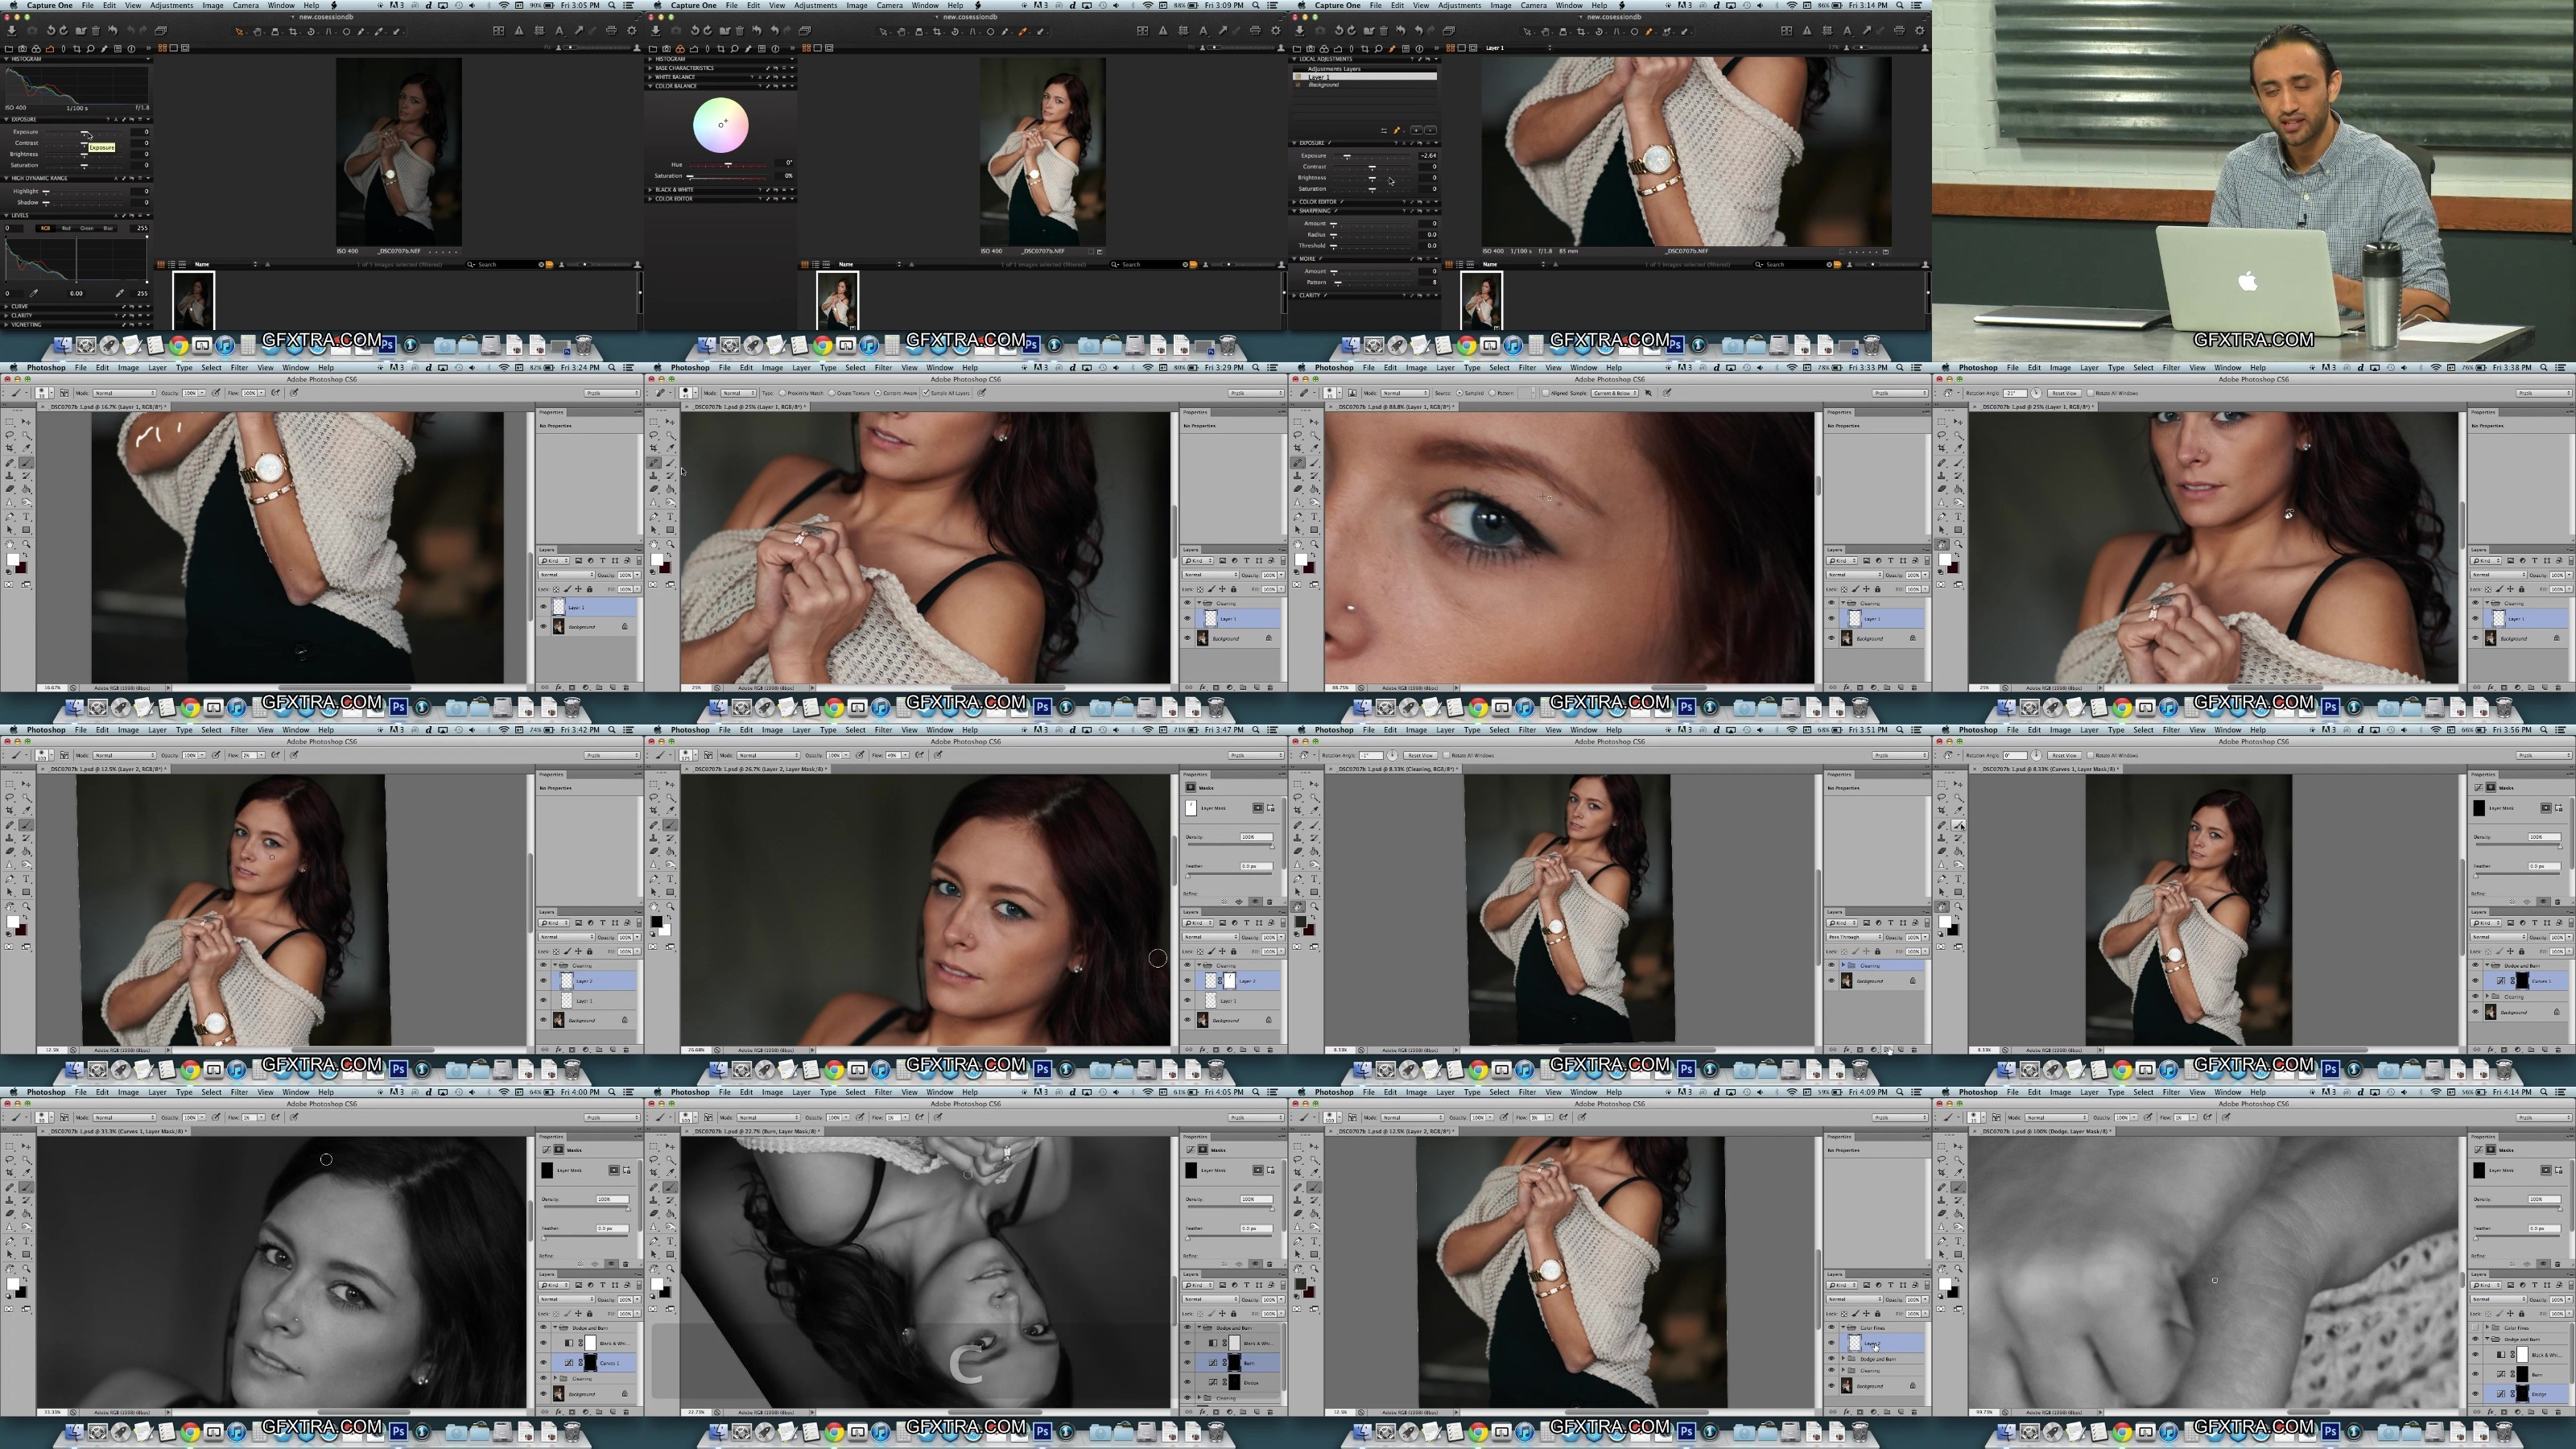3:05 PM frame: open Spotlight search in menu bar

[614, 5]
